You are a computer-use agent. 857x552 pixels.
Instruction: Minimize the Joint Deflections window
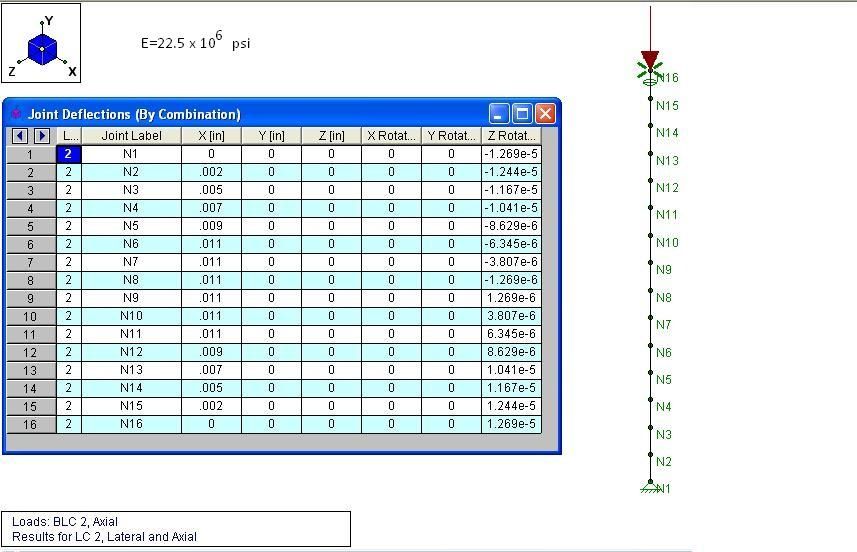500,114
